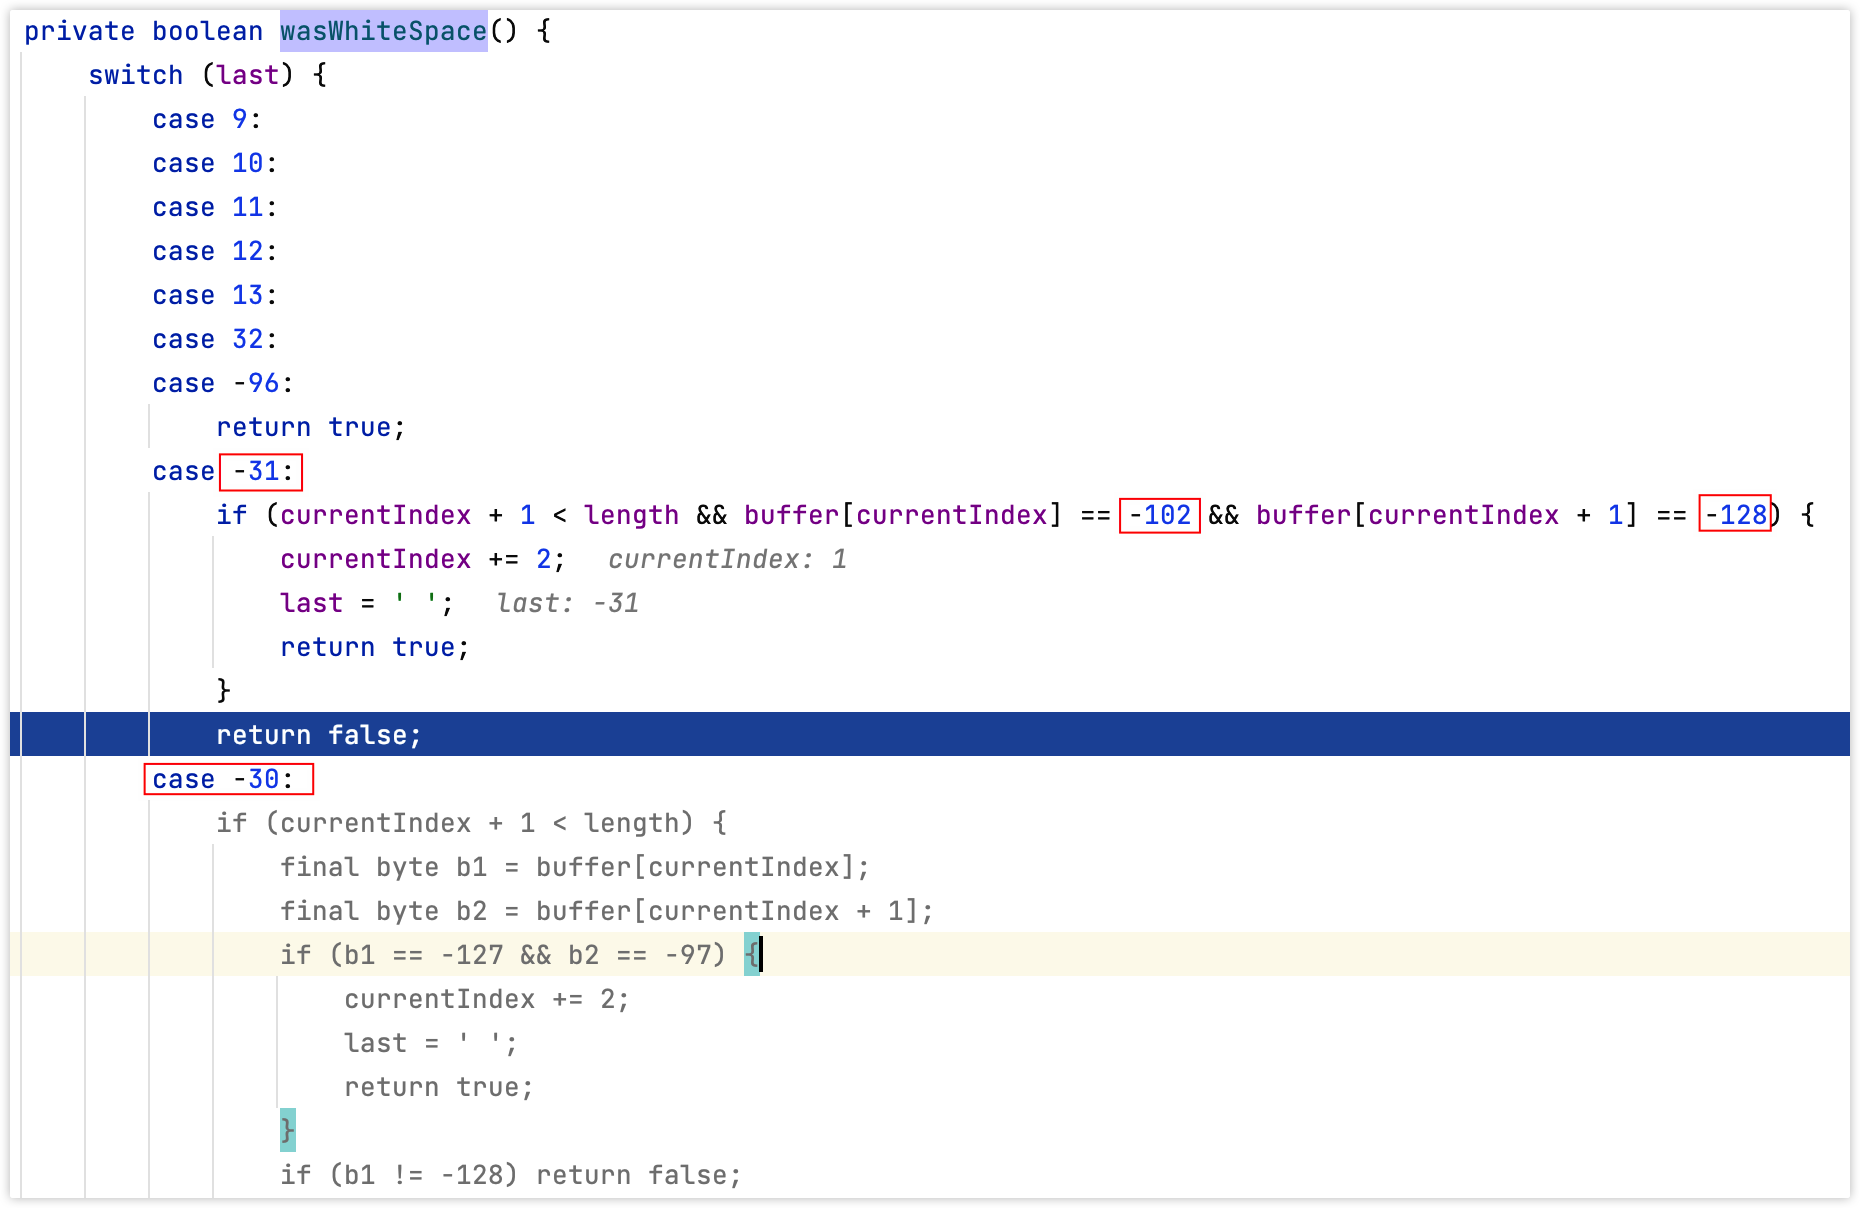Click the red-boxed -128 value

[x=1735, y=515]
